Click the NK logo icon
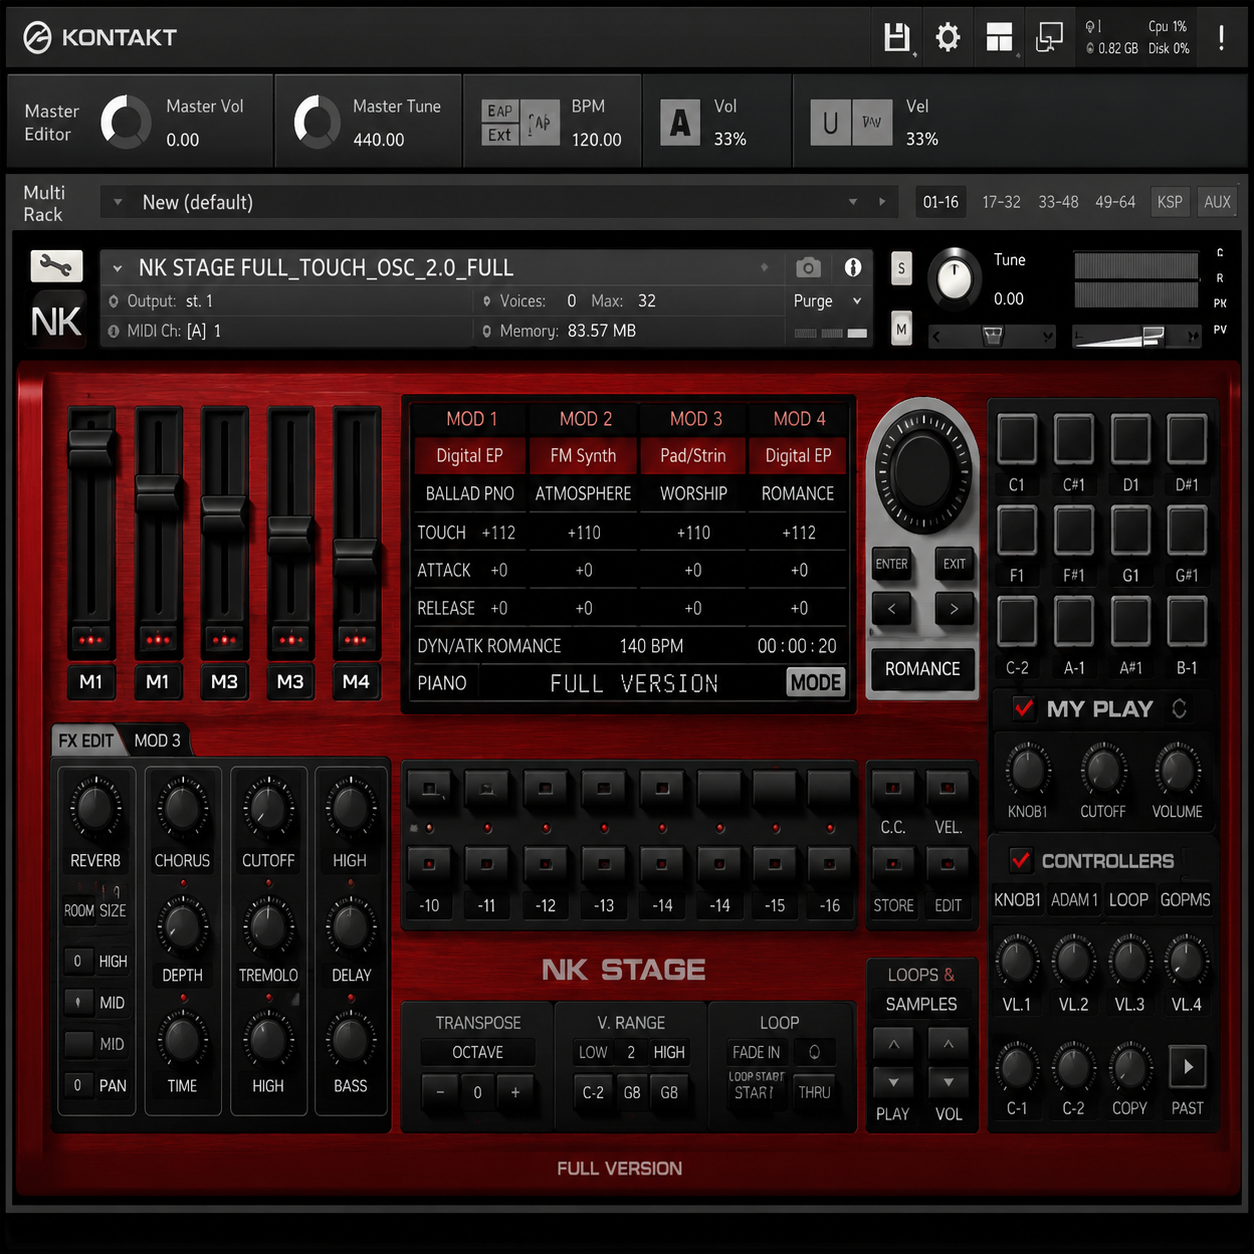 point(56,321)
